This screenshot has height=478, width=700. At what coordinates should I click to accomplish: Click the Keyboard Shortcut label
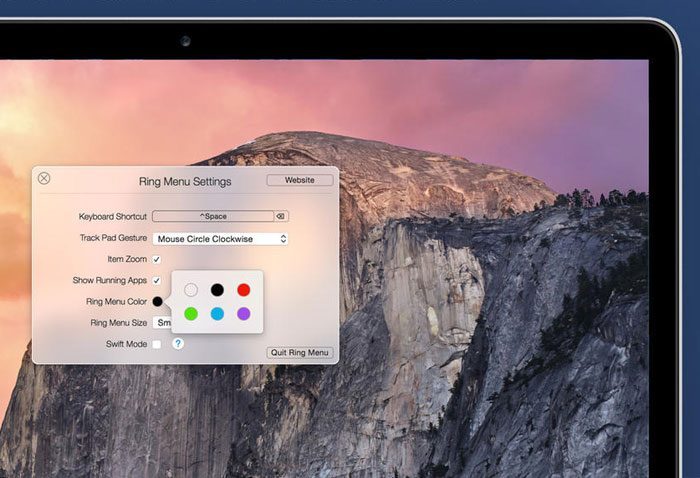point(112,216)
